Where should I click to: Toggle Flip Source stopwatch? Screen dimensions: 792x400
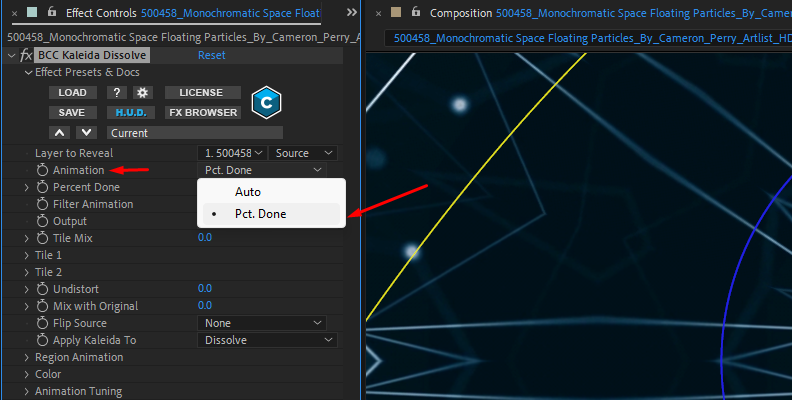(x=42, y=323)
